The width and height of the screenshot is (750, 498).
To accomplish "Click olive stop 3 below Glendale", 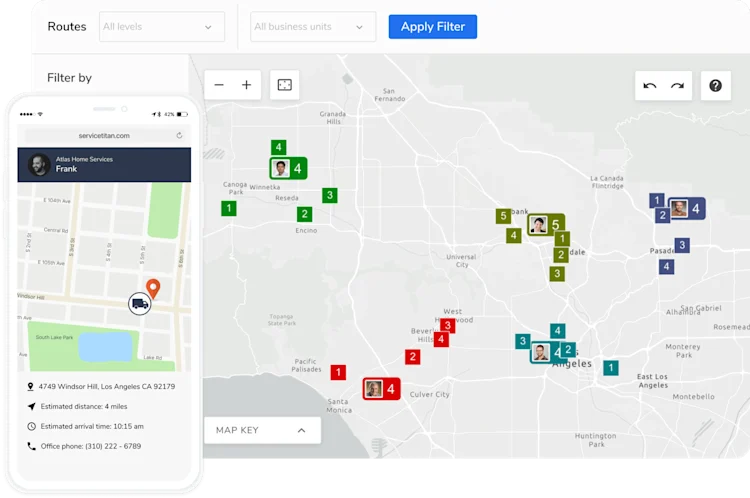I will tap(557, 274).
